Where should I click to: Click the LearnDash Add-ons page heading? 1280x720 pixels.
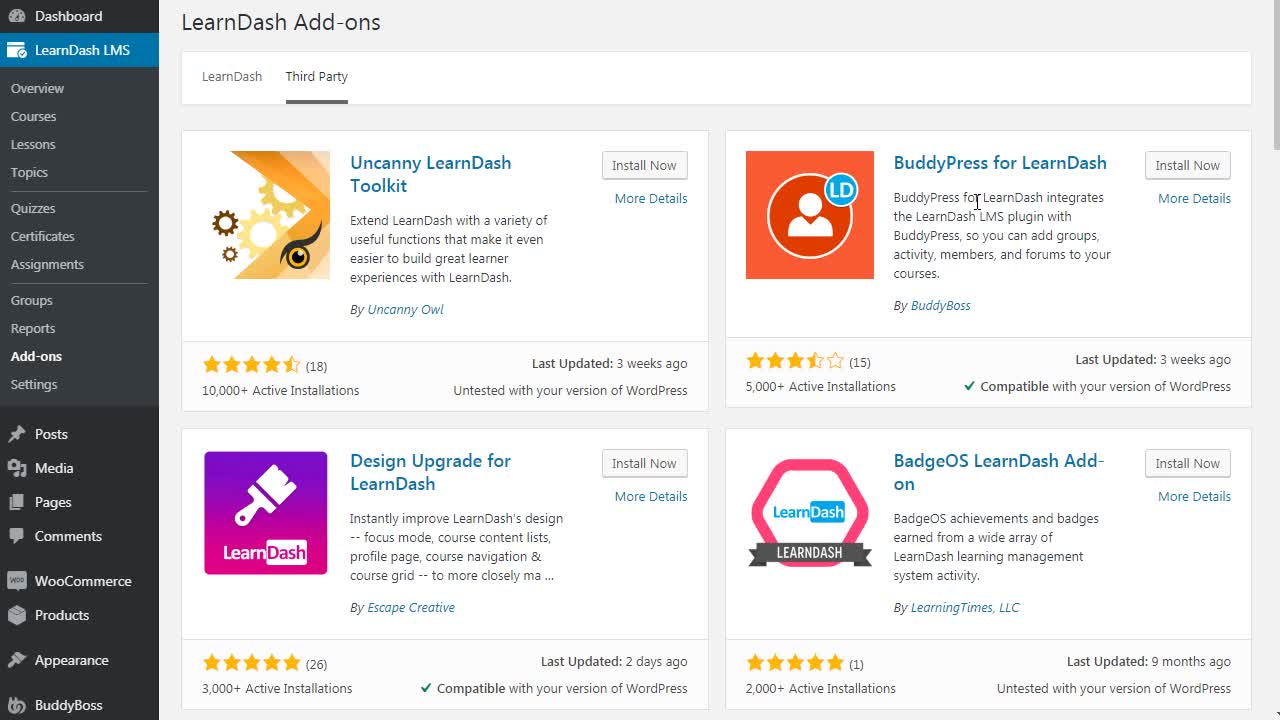pos(281,22)
